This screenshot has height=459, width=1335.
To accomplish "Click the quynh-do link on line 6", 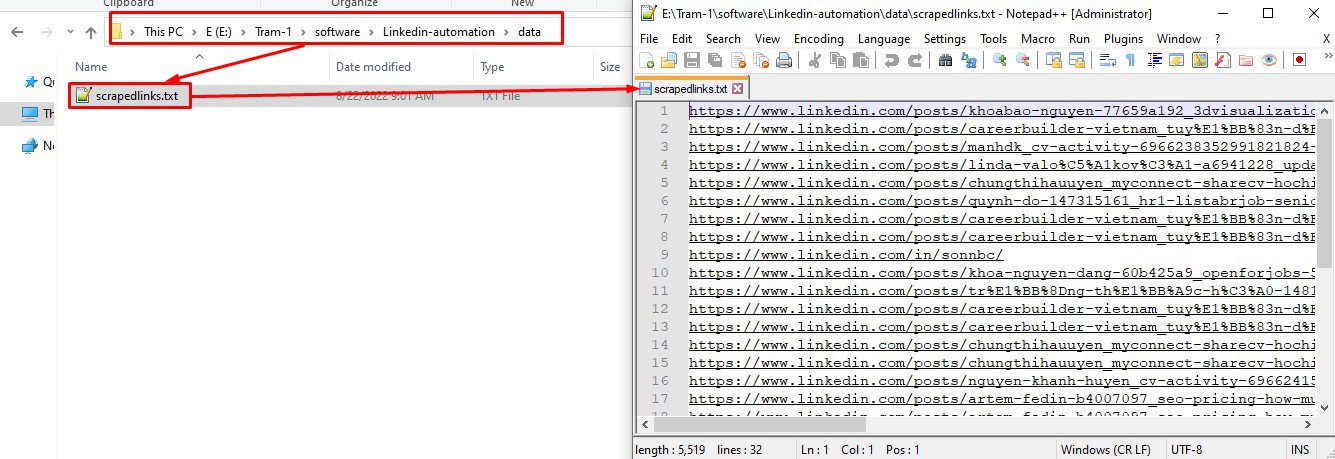I will [x=1002, y=201].
